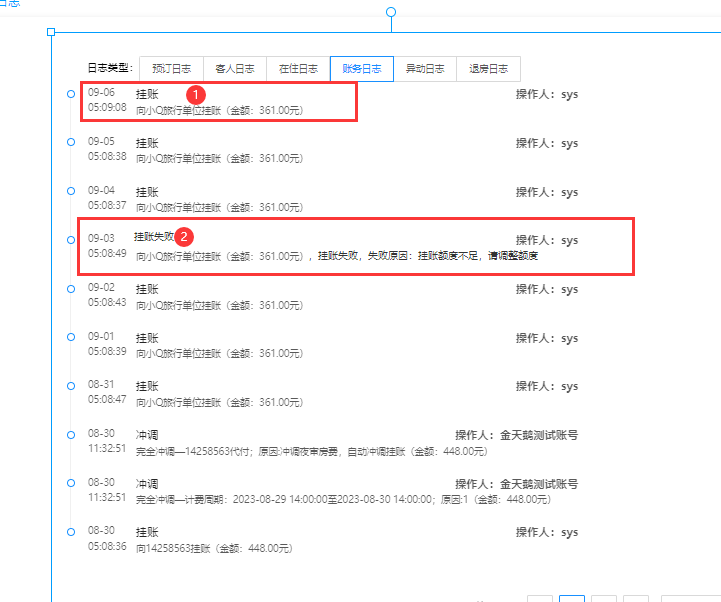Click 操作人 sys on 08-30 05:08:36 row
The image size is (721, 602).
click(x=547, y=532)
